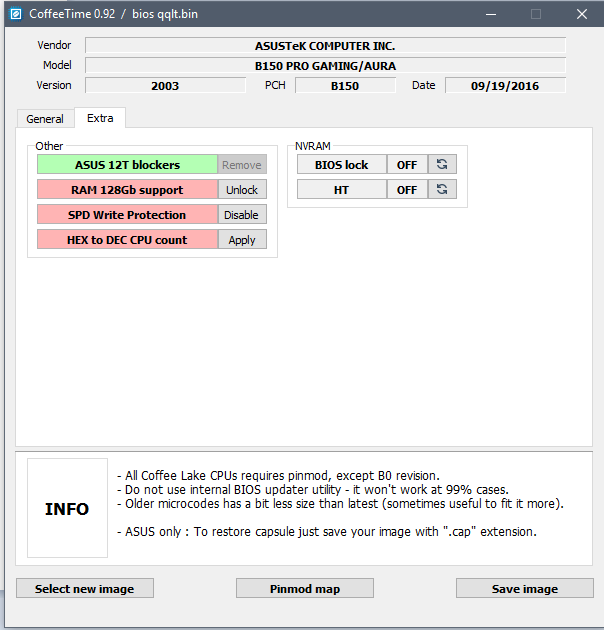Click the Date field 09/19/2016
The width and height of the screenshot is (604, 630).
click(505, 85)
